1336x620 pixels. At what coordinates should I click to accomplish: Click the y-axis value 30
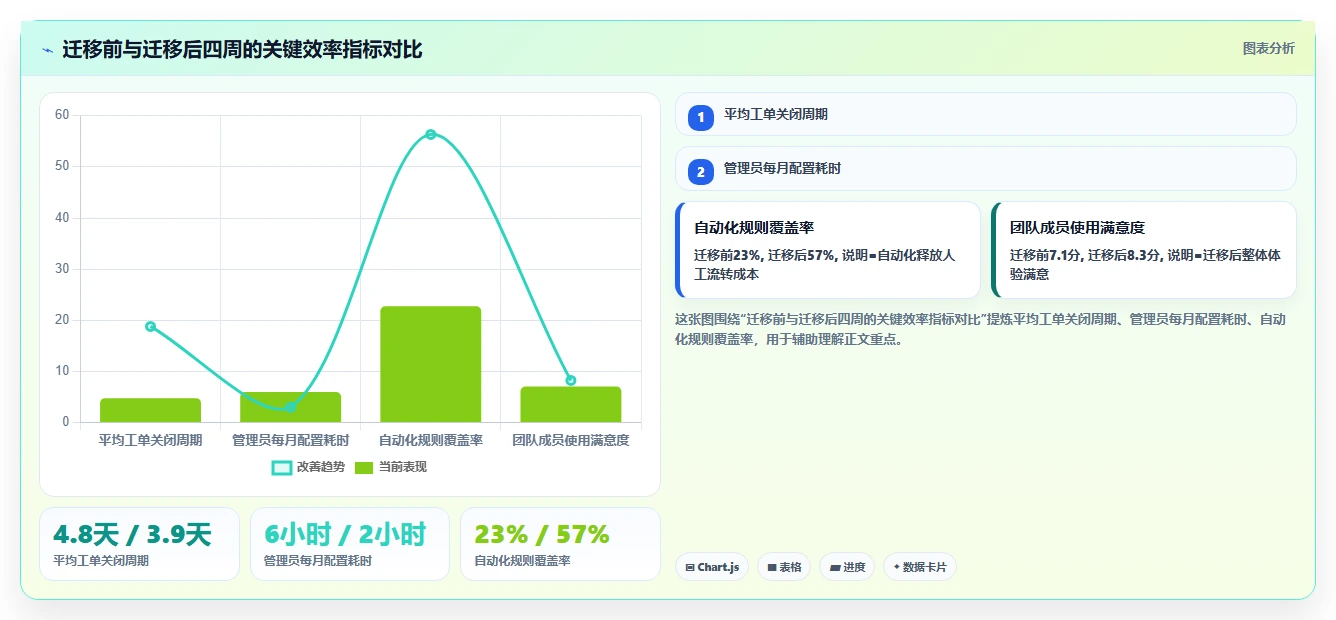(x=62, y=269)
